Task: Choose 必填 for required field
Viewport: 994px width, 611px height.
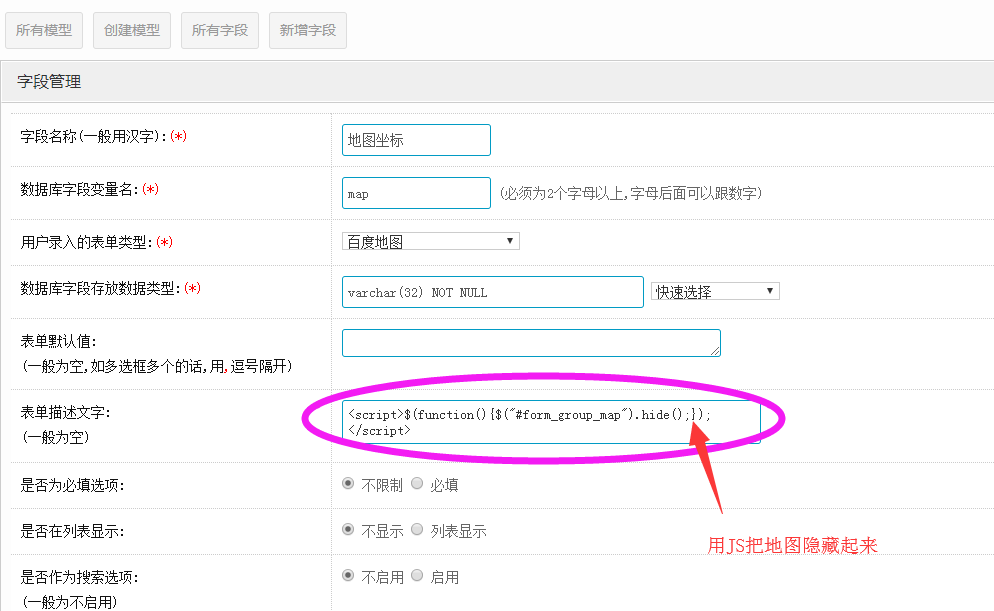Action: pos(417,483)
